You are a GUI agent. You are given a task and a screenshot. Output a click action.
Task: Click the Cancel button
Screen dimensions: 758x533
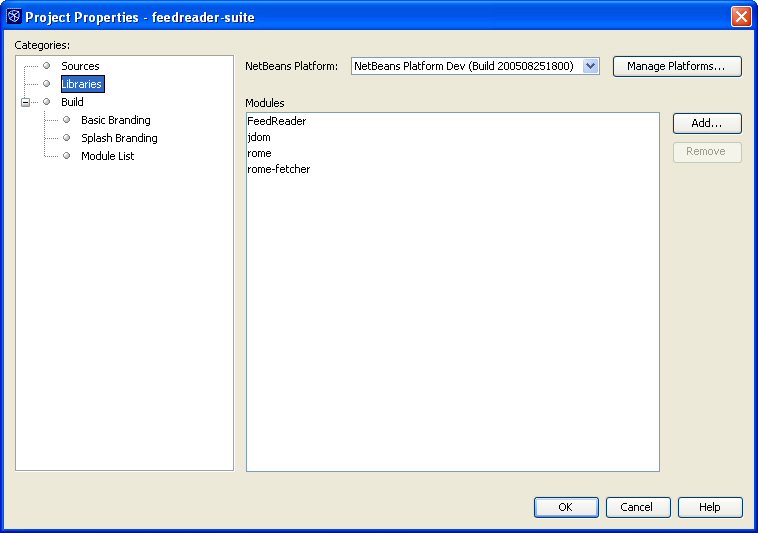(638, 507)
